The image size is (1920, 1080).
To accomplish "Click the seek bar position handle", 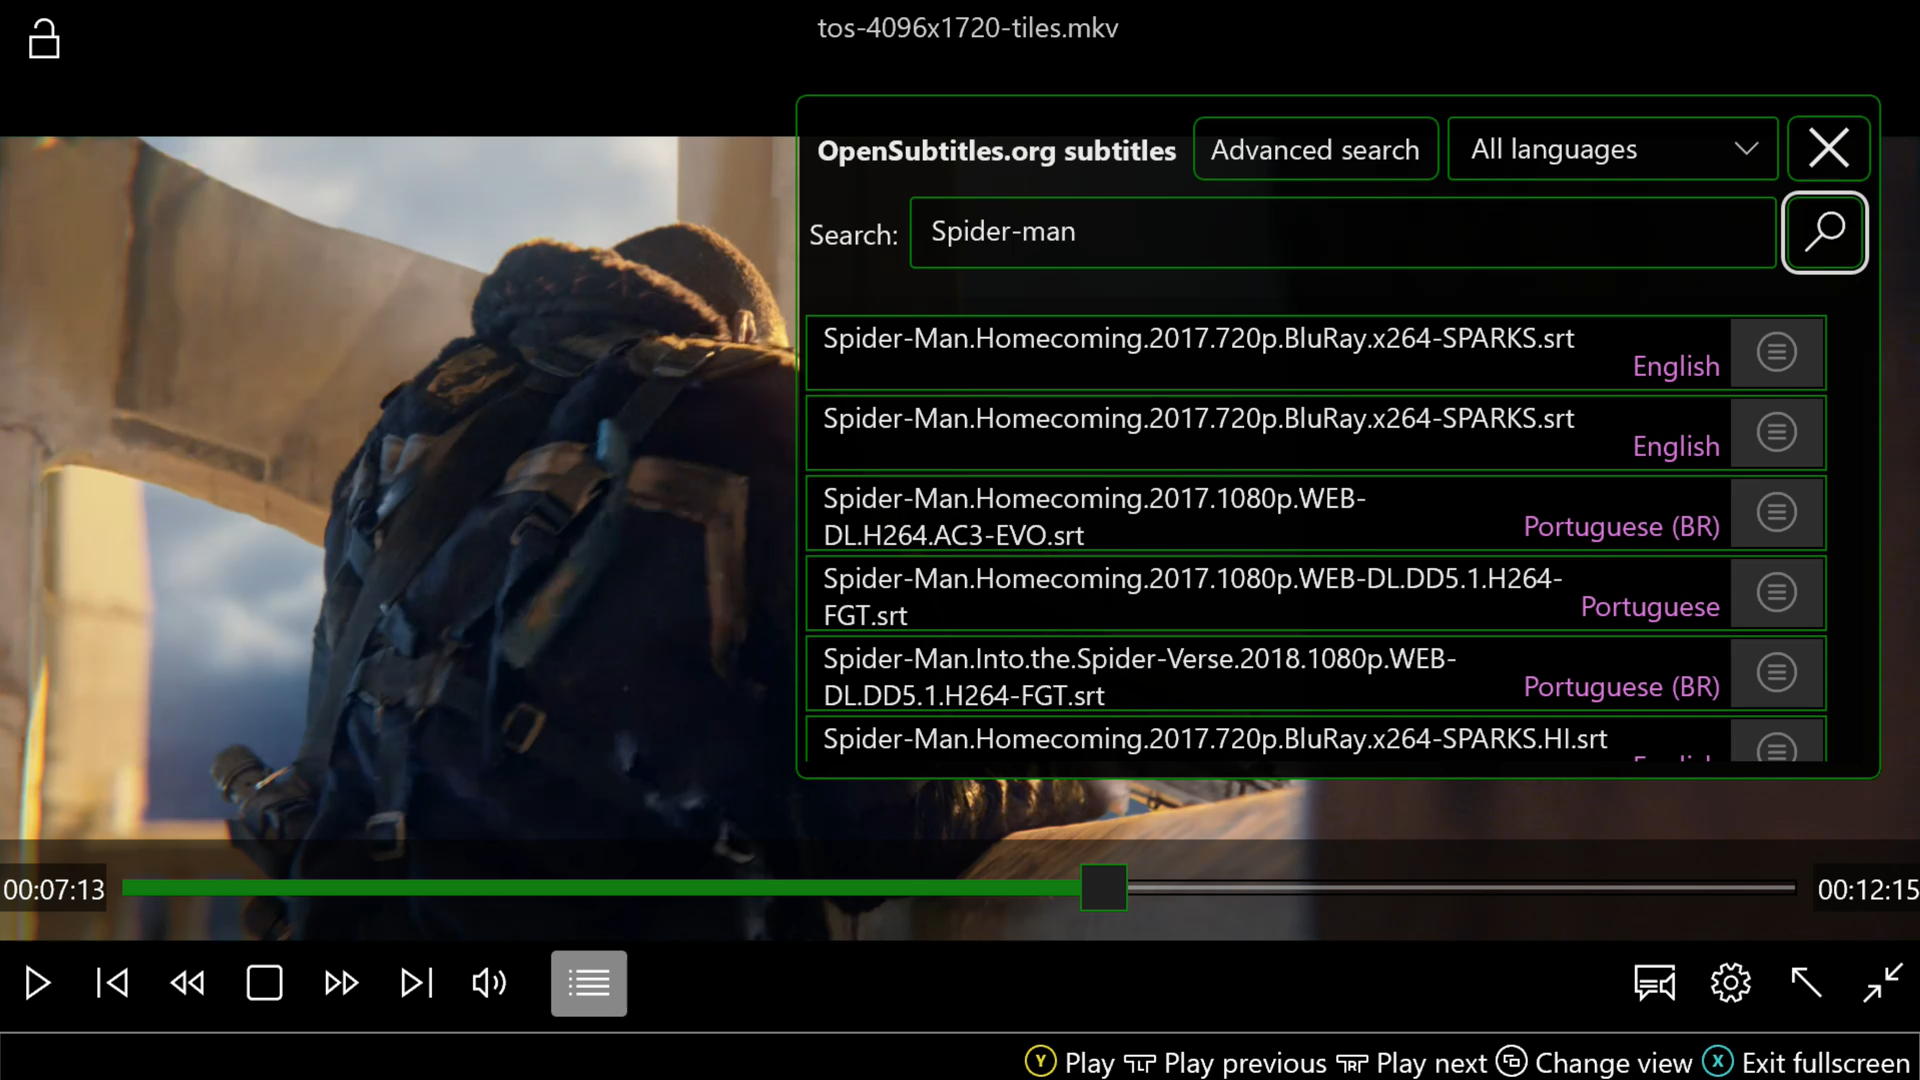I will (1103, 888).
